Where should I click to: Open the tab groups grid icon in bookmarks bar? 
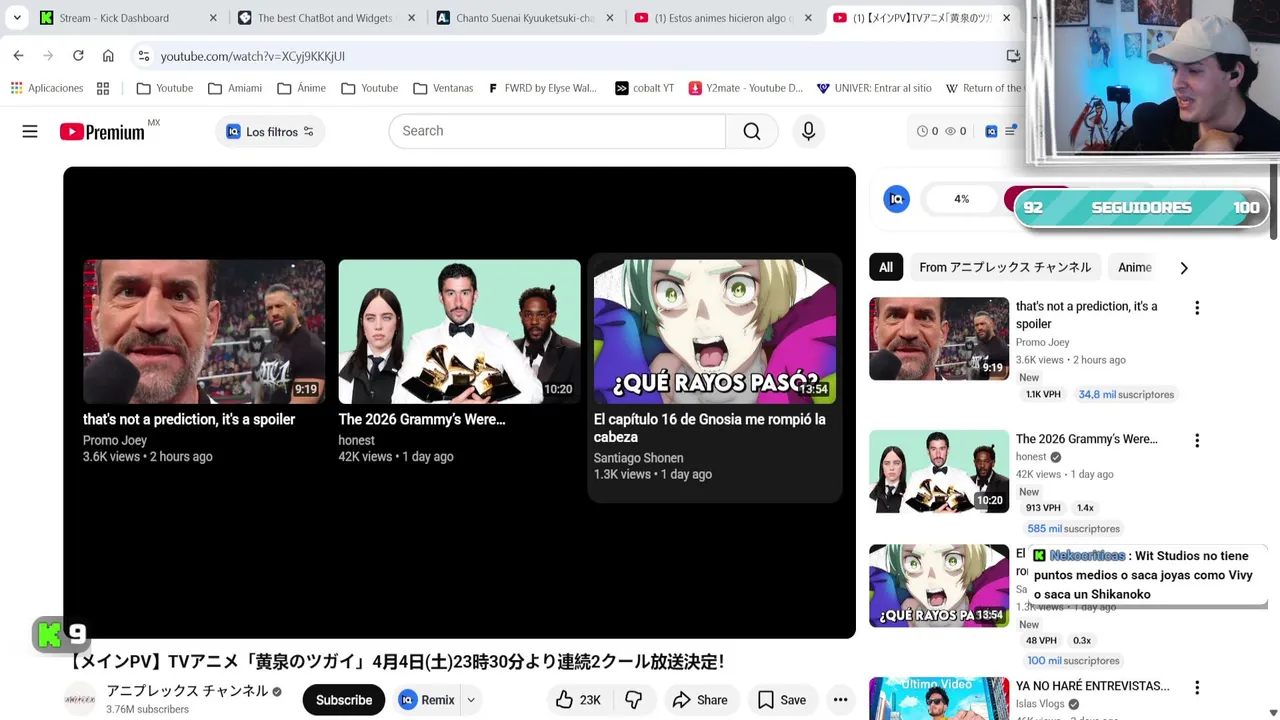[x=103, y=88]
